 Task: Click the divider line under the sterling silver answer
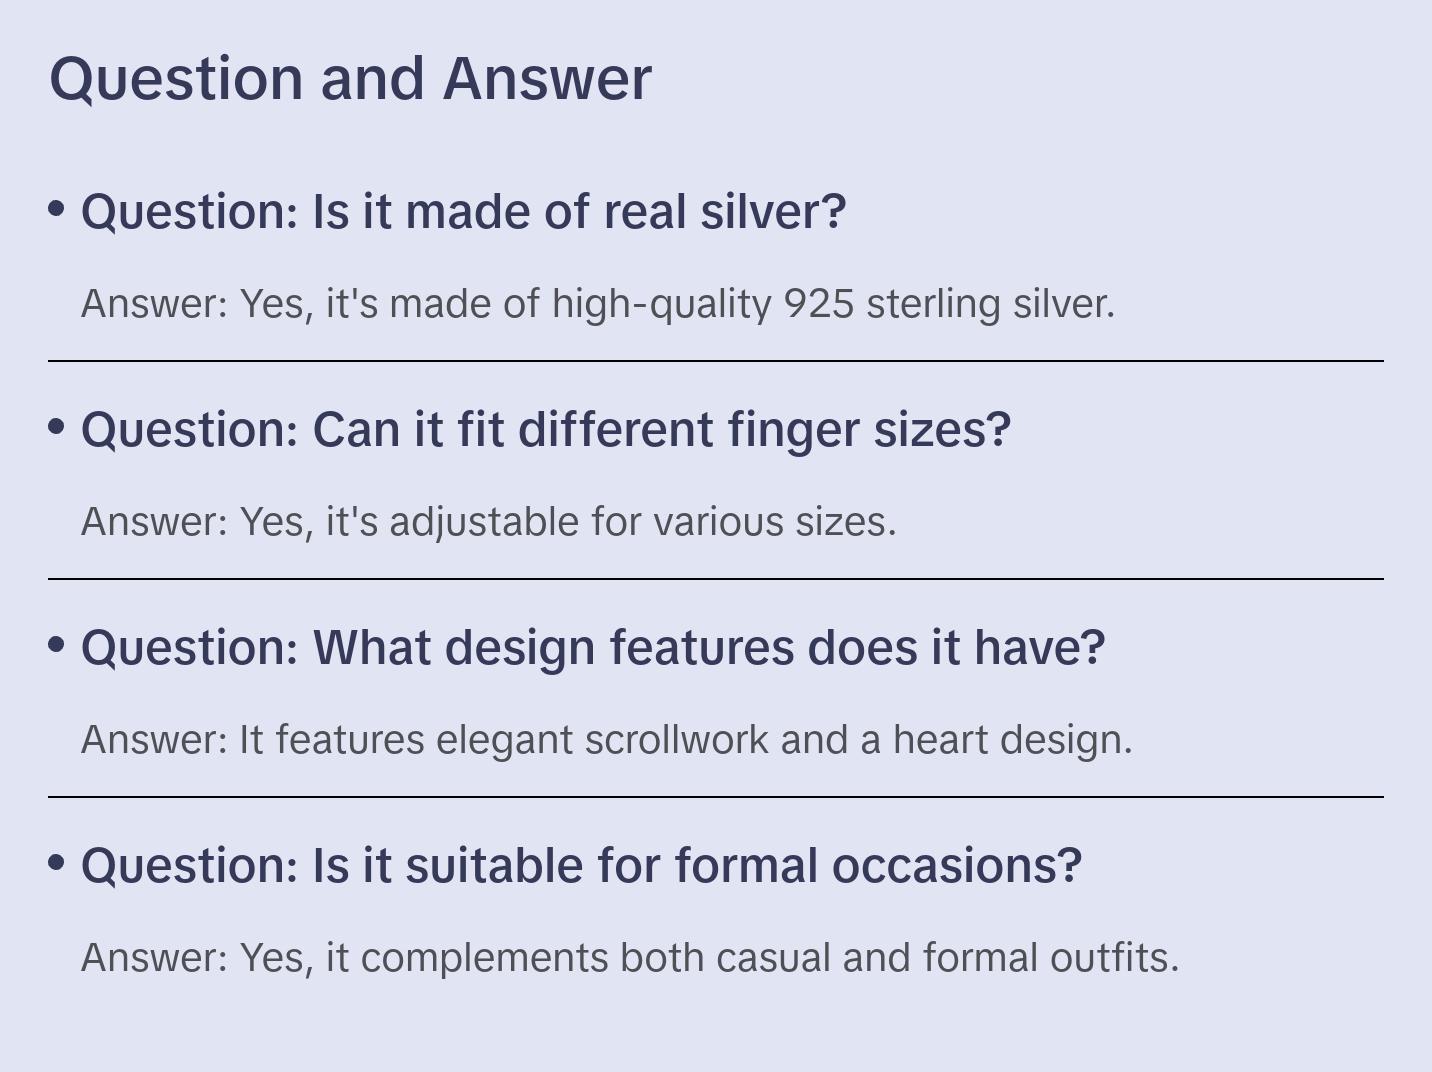[716, 361]
